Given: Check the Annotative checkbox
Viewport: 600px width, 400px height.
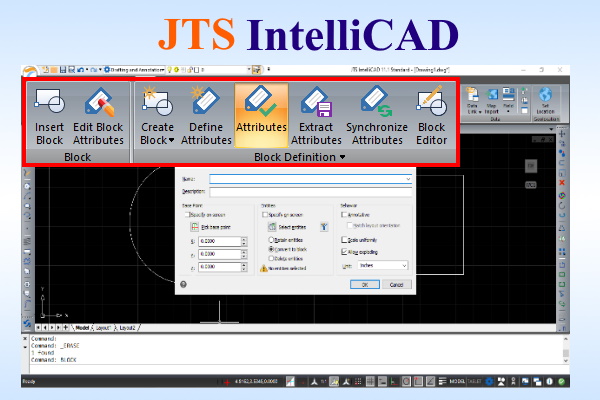Looking at the screenshot, I should point(344,215).
